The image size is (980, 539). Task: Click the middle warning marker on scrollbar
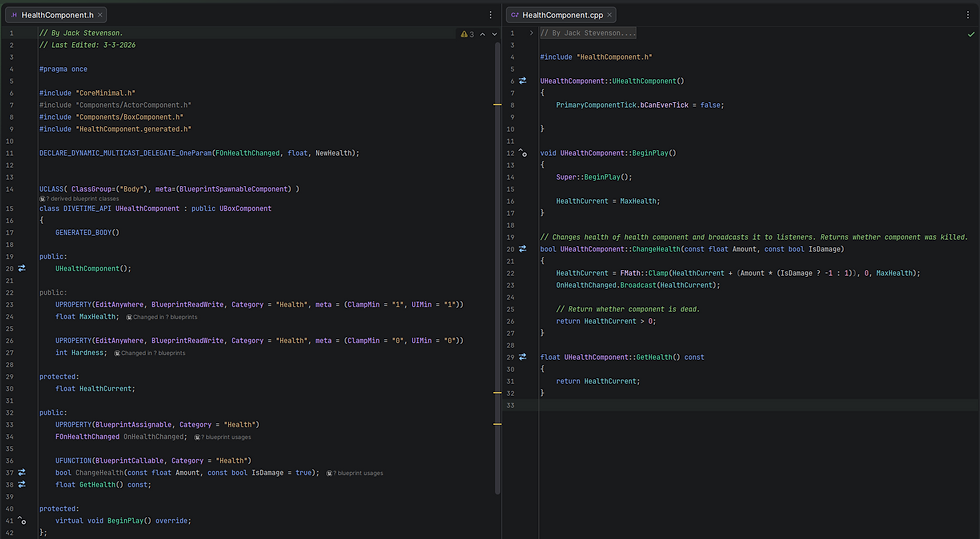click(498, 393)
